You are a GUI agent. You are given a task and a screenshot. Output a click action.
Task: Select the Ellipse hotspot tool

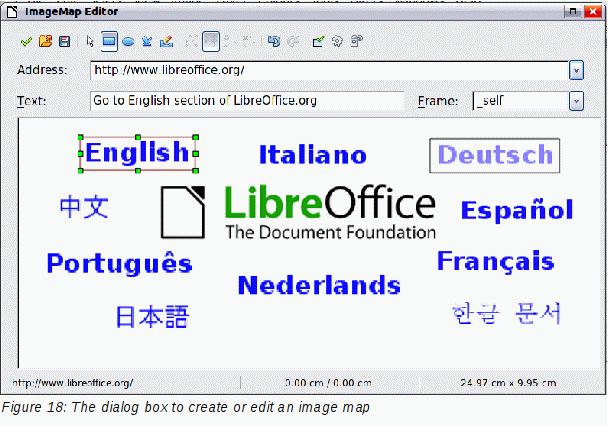(128, 41)
